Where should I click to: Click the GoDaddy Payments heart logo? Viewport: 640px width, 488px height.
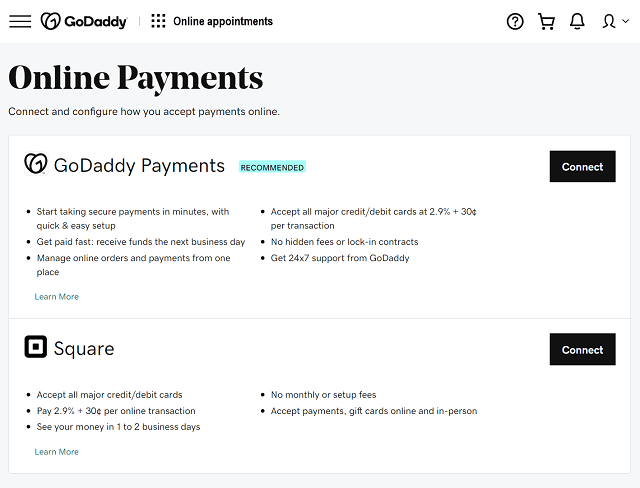(36, 165)
